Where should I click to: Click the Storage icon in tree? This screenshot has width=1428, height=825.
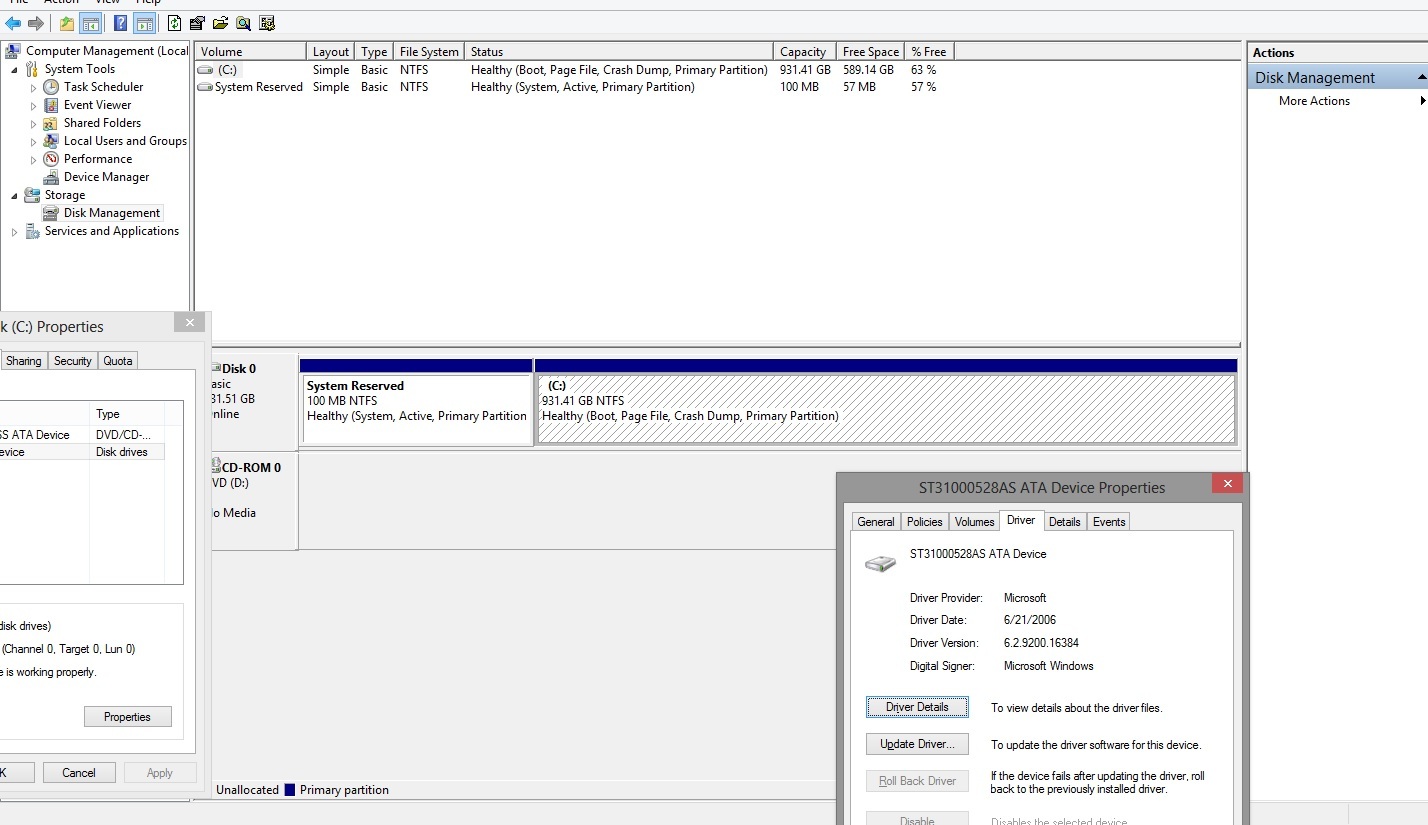tap(32, 195)
